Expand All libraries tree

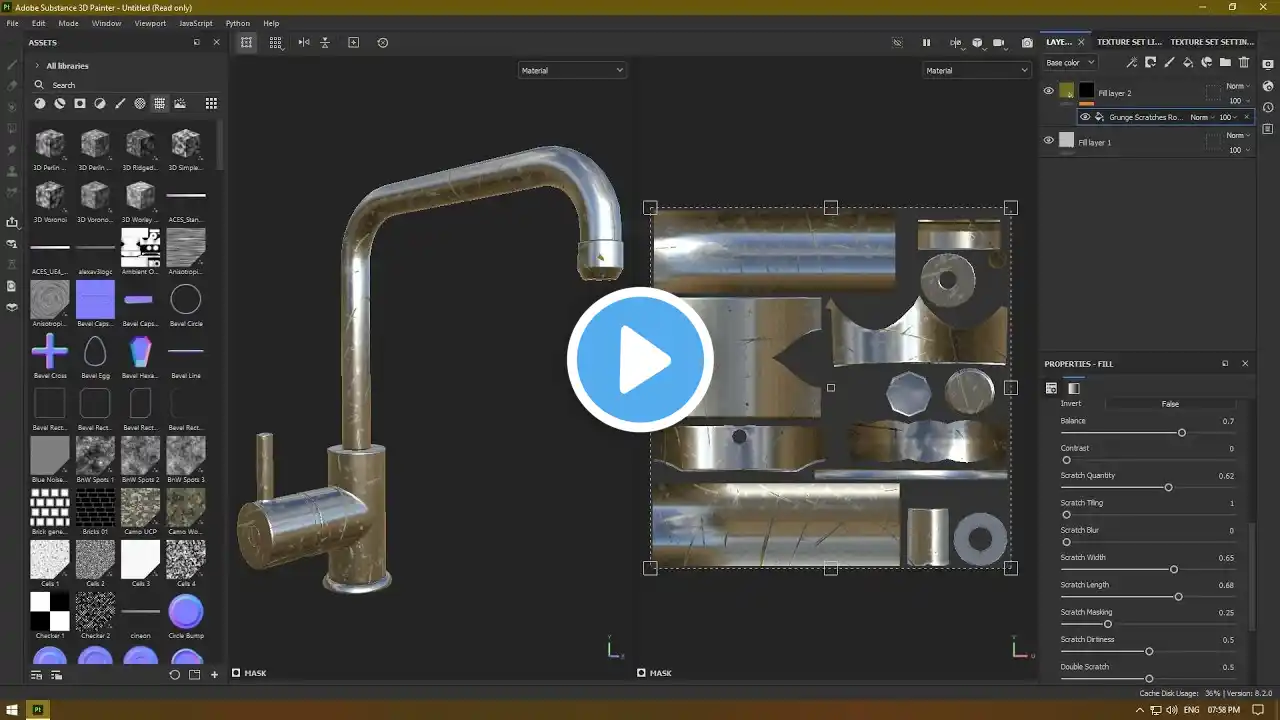click(x=38, y=66)
